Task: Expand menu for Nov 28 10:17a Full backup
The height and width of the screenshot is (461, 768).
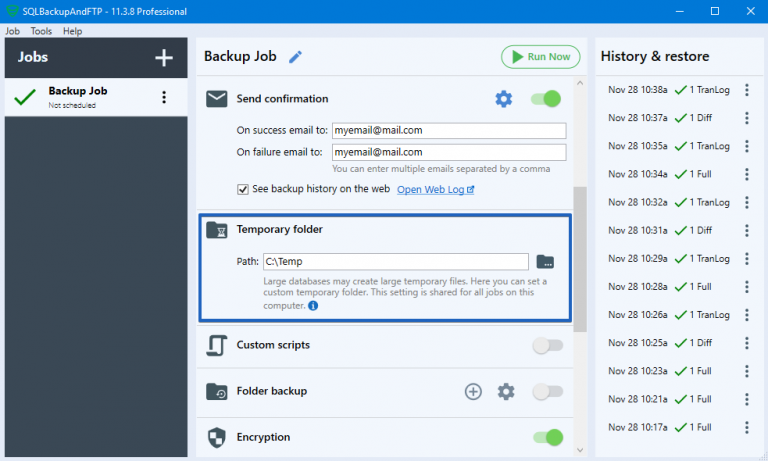Action: pos(746,427)
